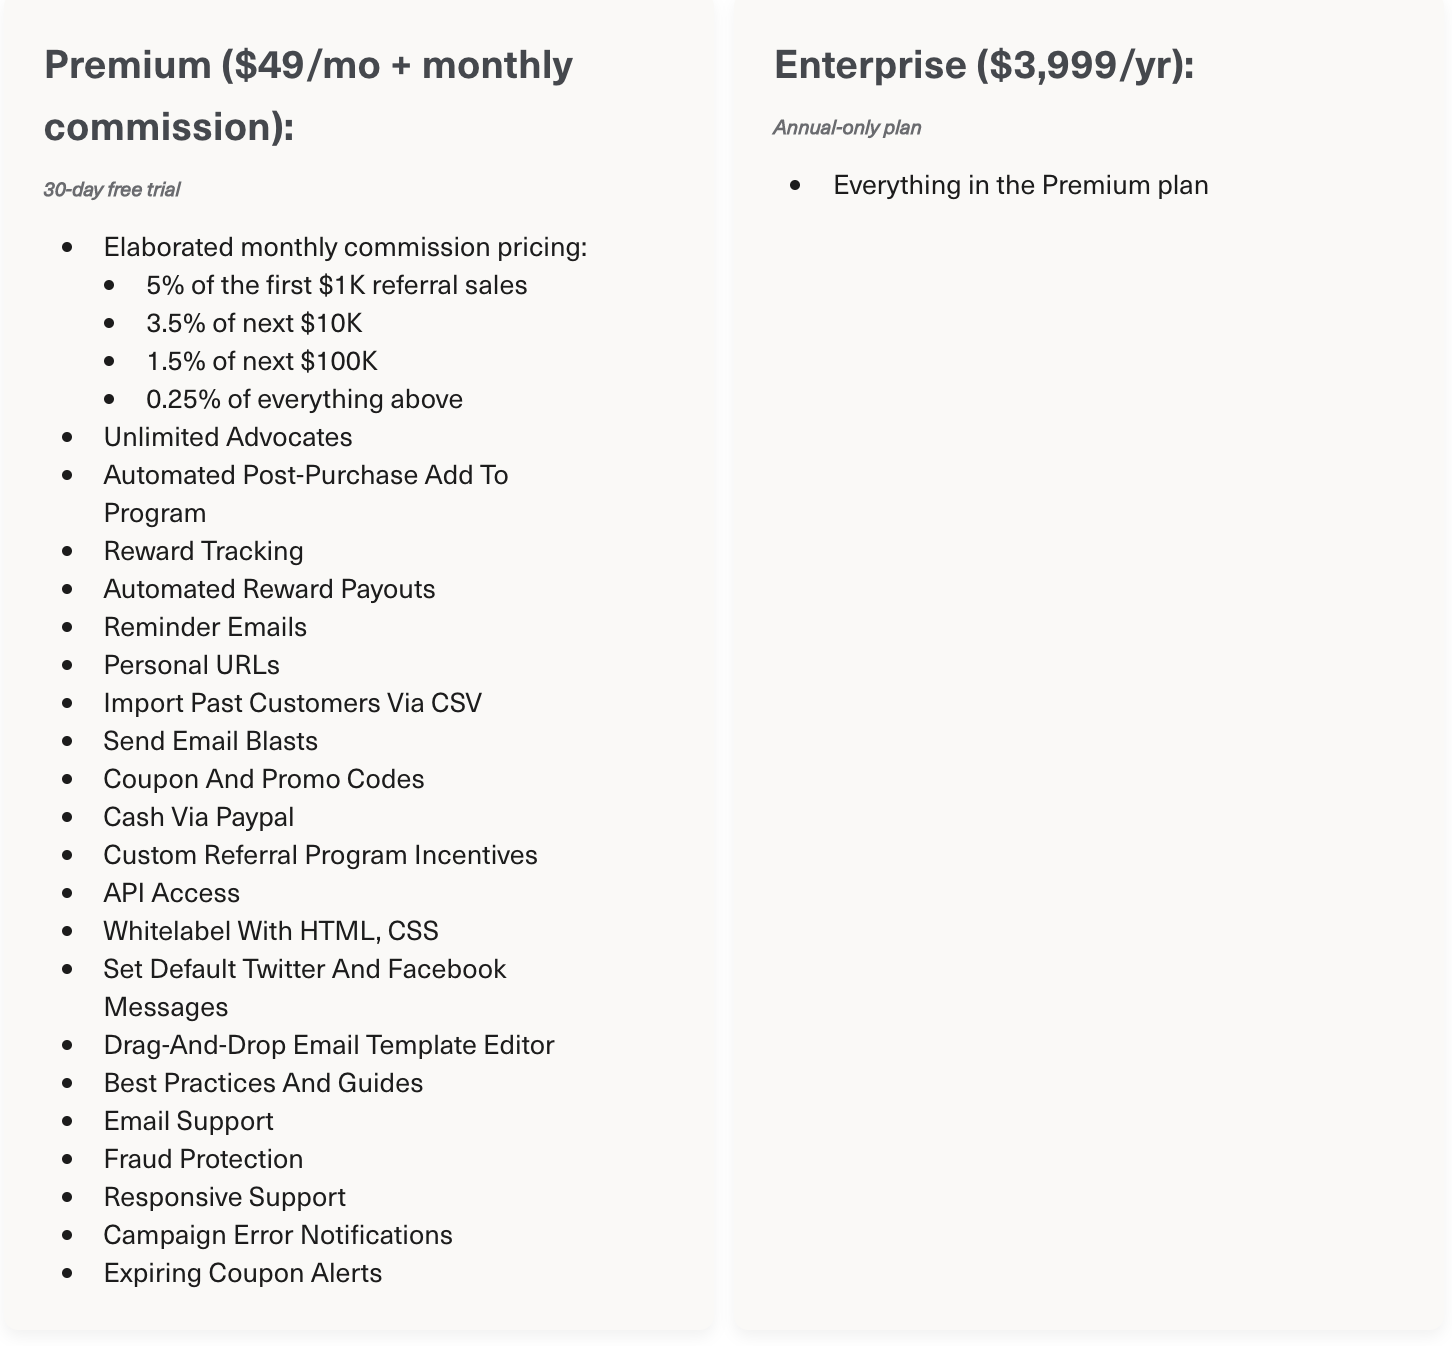The height and width of the screenshot is (1346, 1452).
Task: Click "Automated Reward Payouts" feature
Action: pyautogui.click(x=269, y=589)
